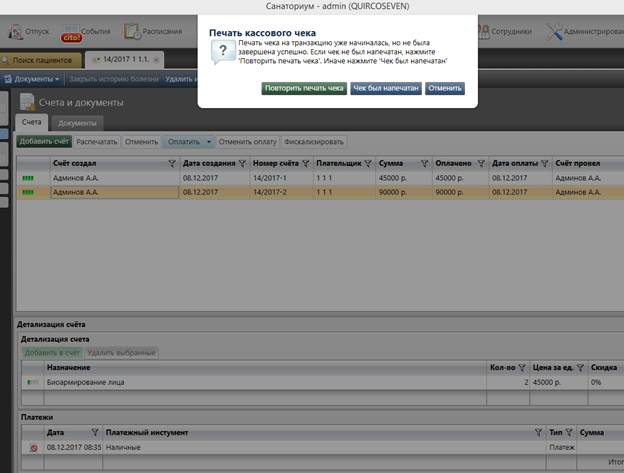624x473 pixels.
Task: Click the red cancel icon in Платежи row
Action: click(x=33, y=449)
